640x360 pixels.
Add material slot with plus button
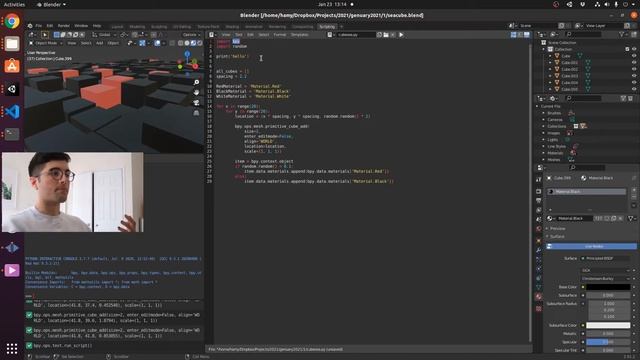point(634,190)
